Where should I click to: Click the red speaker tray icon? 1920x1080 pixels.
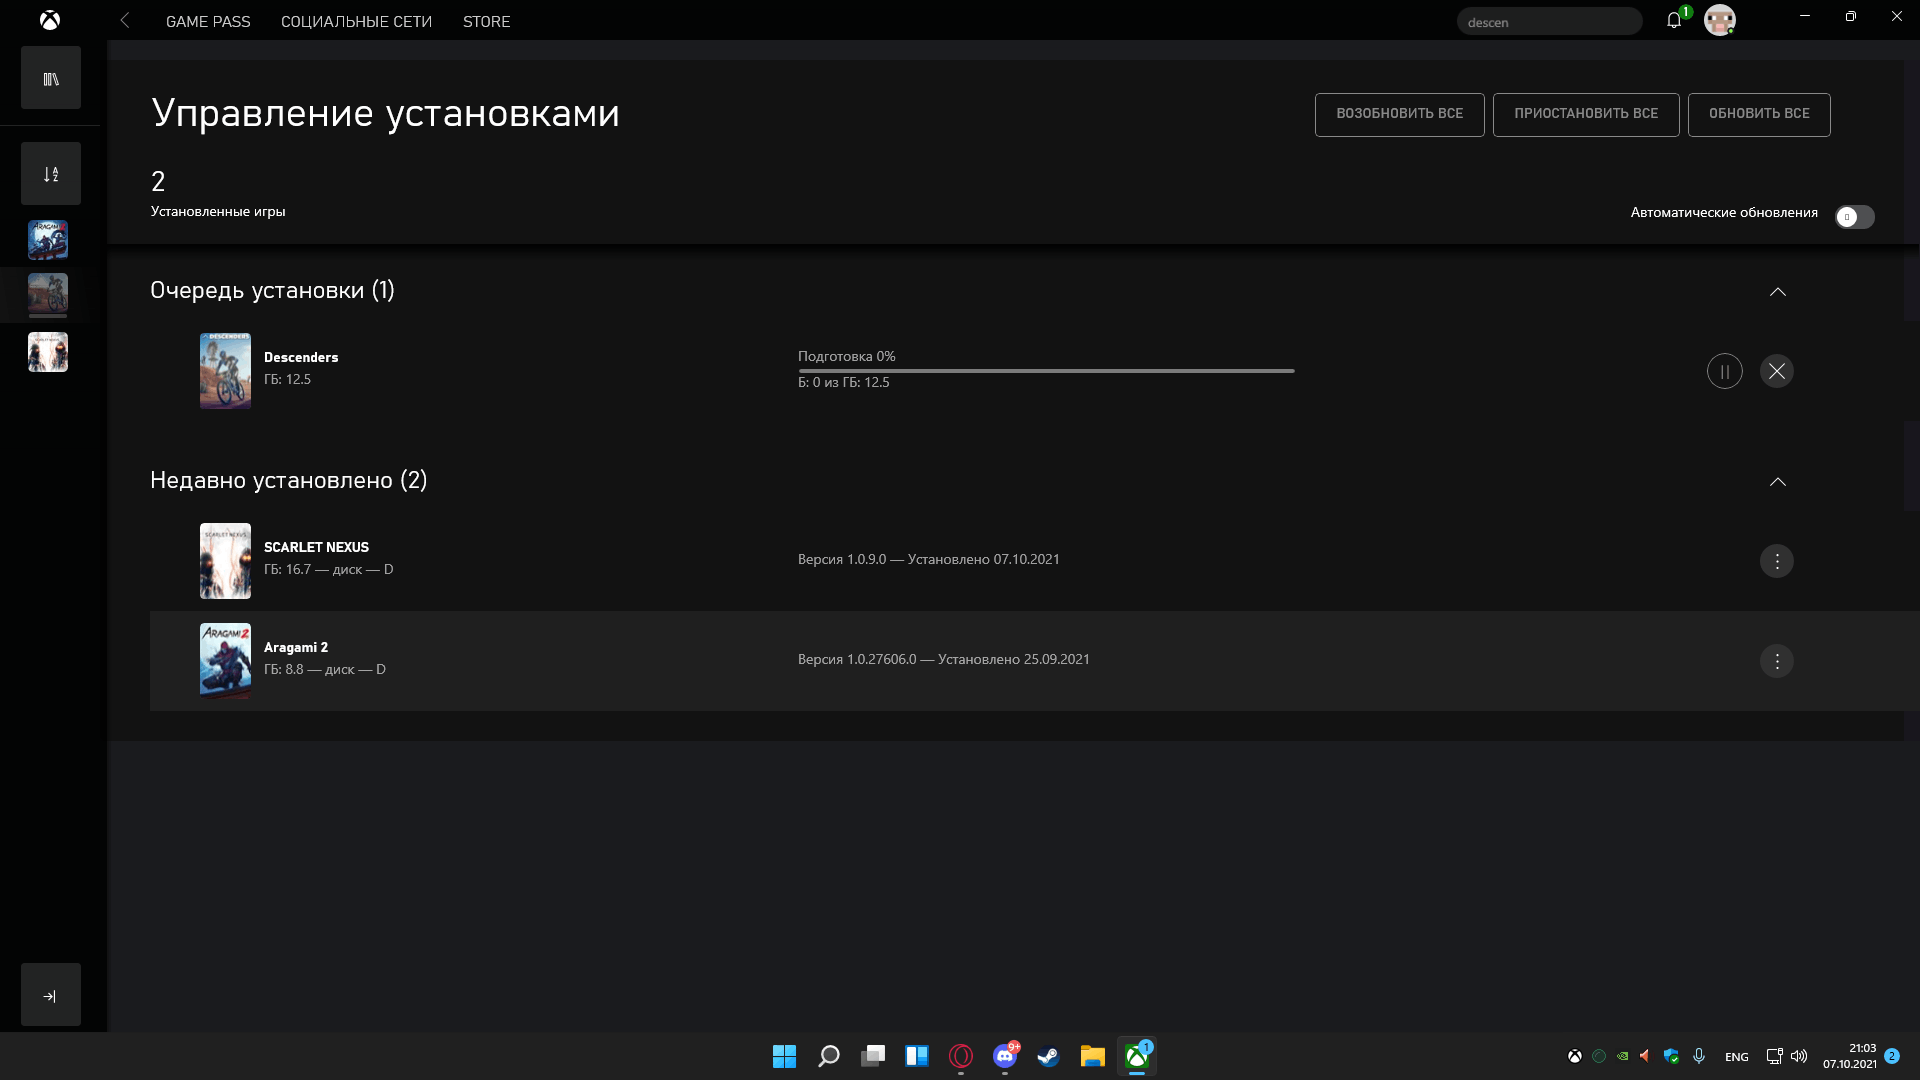tap(1645, 1056)
